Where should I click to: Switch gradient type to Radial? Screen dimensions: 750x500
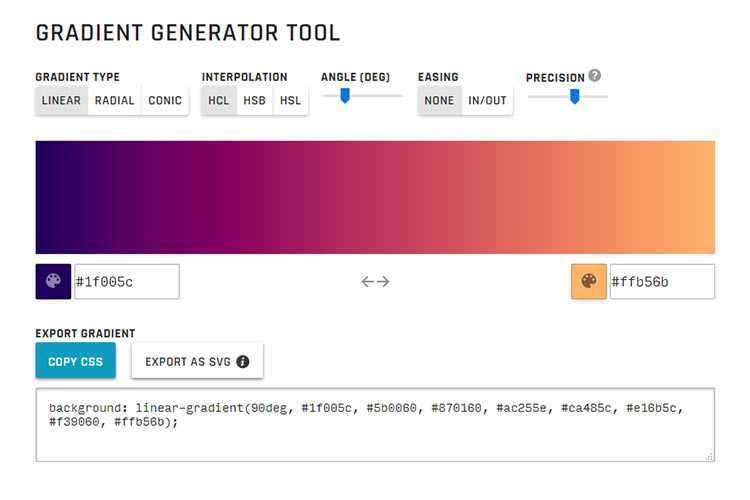pos(114,101)
